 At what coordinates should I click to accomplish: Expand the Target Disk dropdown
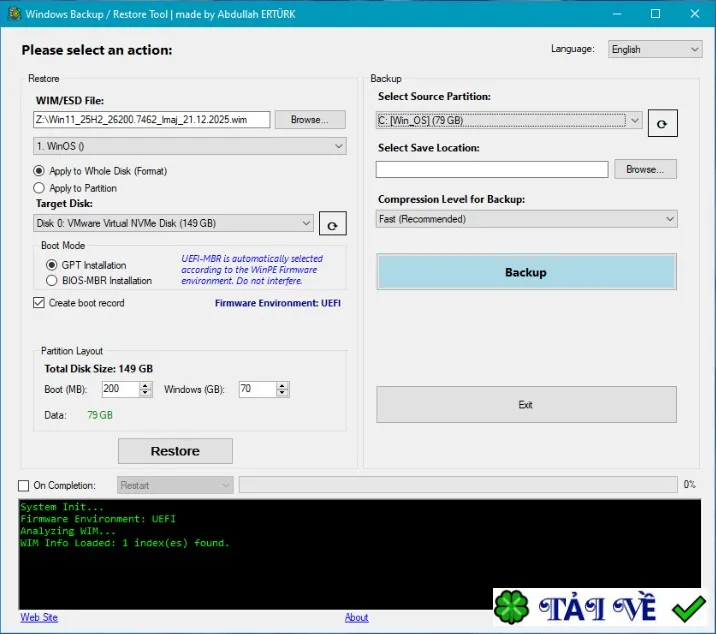click(x=173, y=223)
